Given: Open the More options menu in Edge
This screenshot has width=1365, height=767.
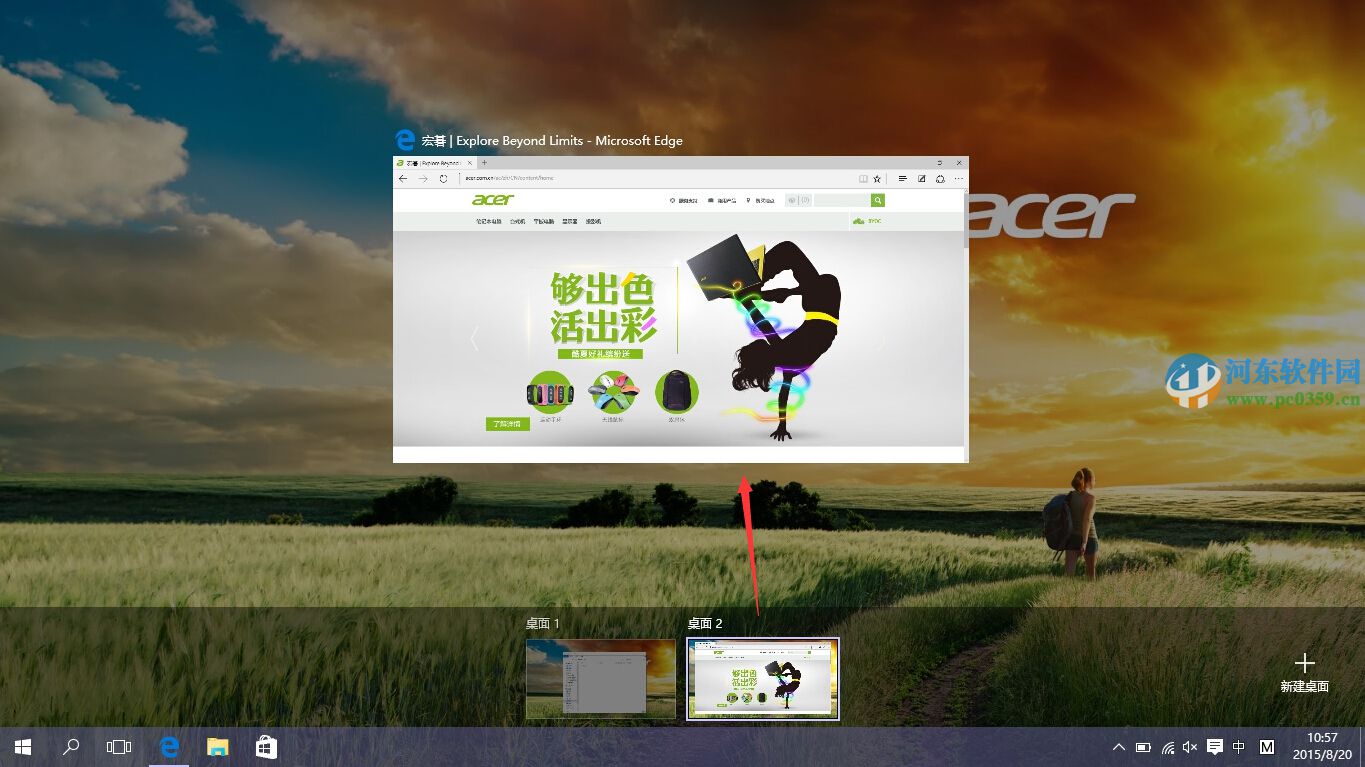Looking at the screenshot, I should tap(959, 178).
